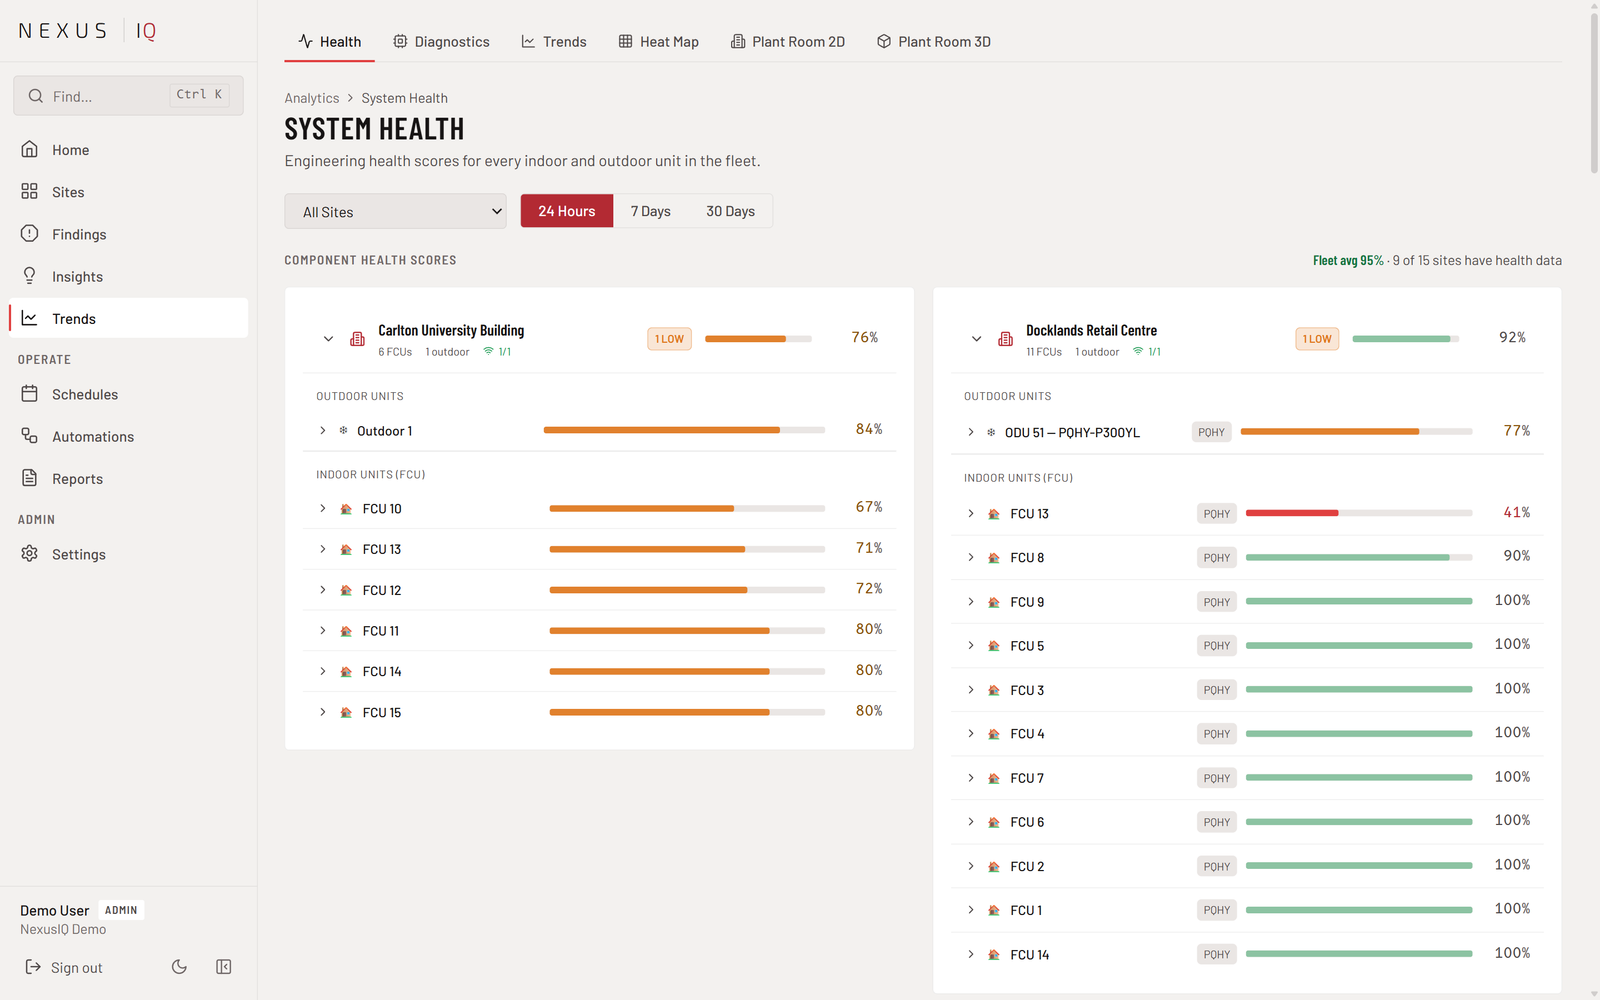The width and height of the screenshot is (1600, 1000).
Task: Click Docklands FCU 13 red 41% bar
Action: [x=1359, y=513]
